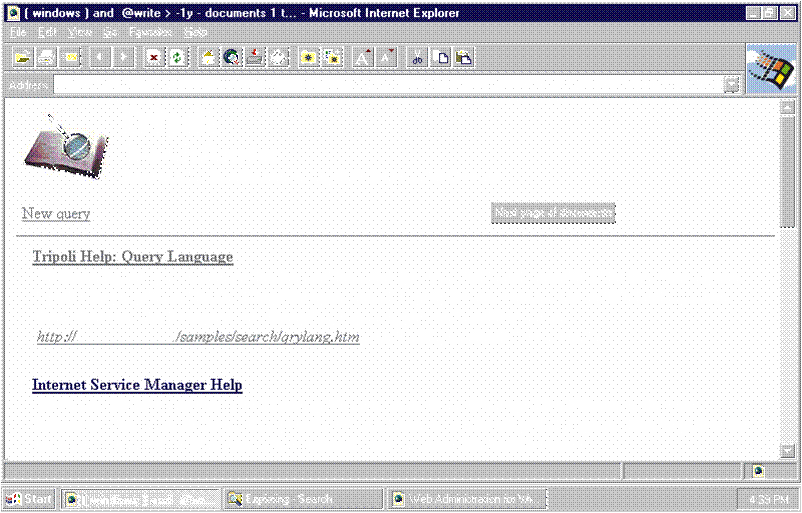Click the Copy toolbar icon
The height and width of the screenshot is (513, 802).
pos(440,57)
